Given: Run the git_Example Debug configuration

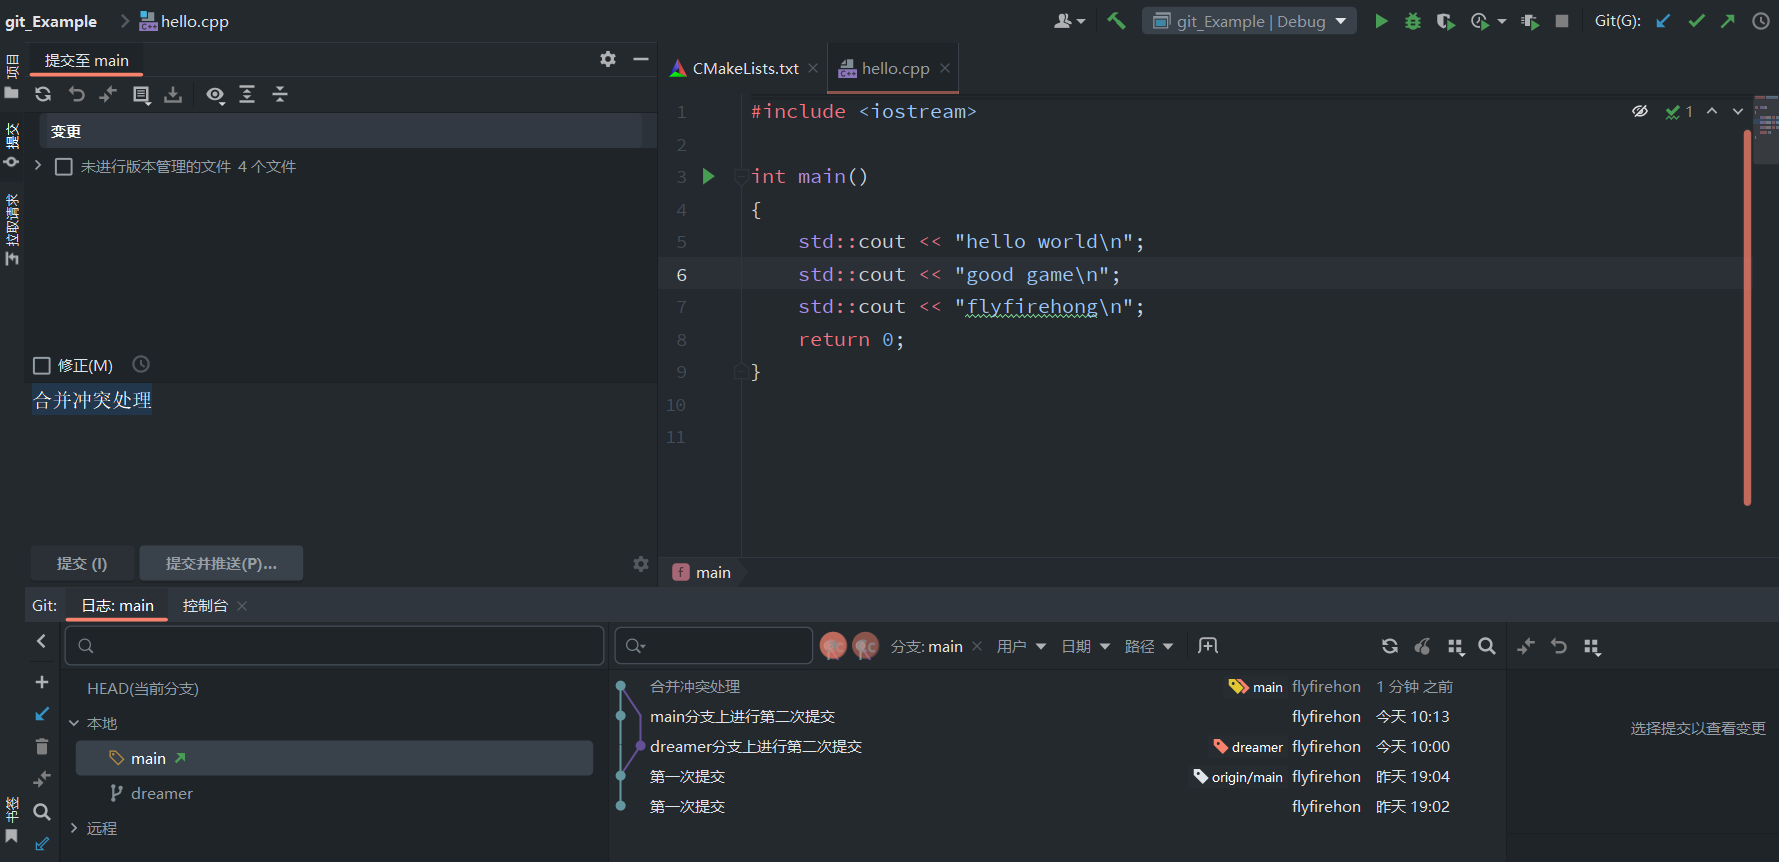Looking at the screenshot, I should (1381, 21).
